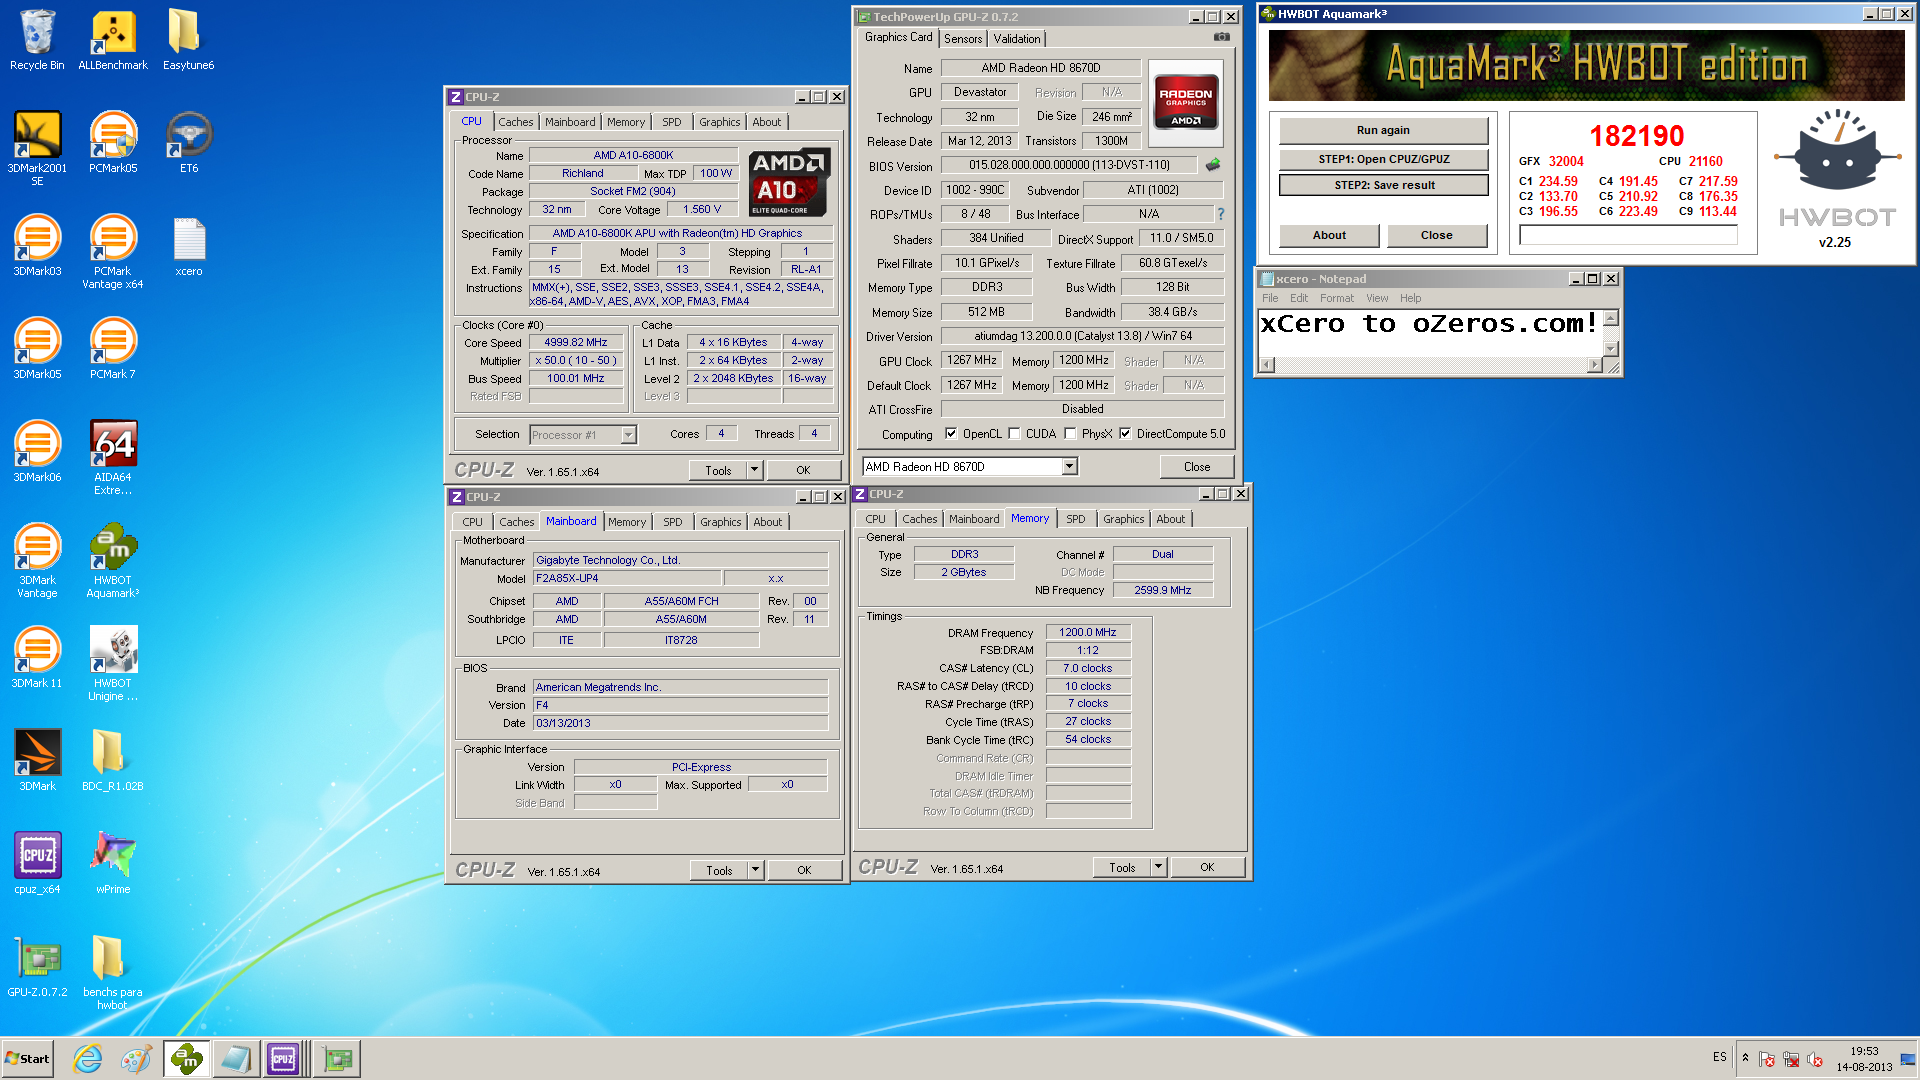Open the ALLBenchmark desktop shortcut
1920x1080 pixels.
point(113,40)
